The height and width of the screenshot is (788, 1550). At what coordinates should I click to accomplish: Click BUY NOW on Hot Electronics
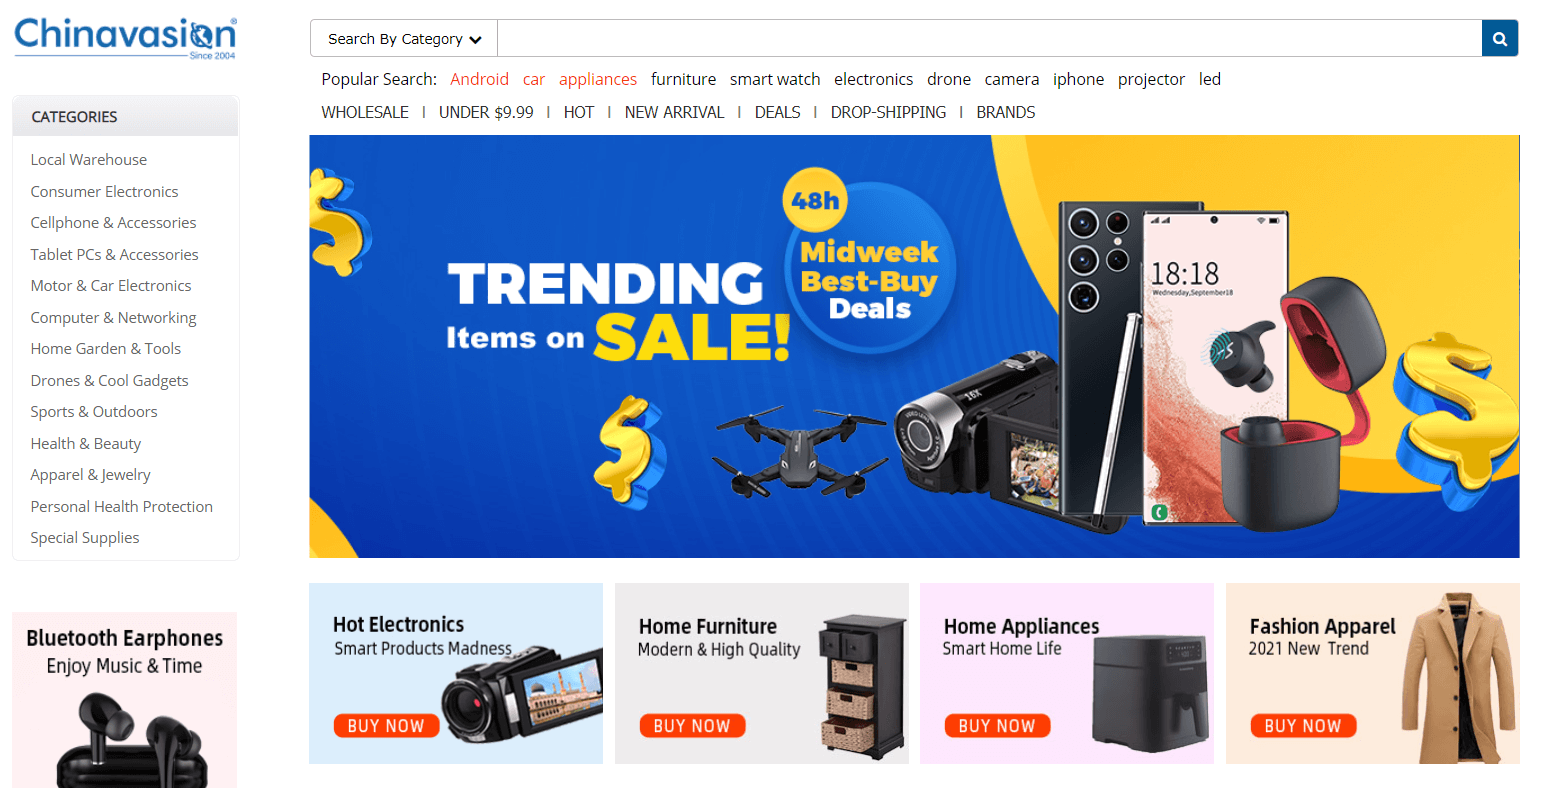pyautogui.click(x=386, y=726)
